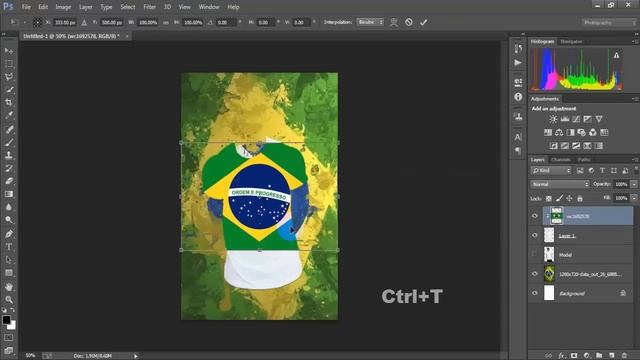Screen dimensions: 640x360
Task: Select the Eyedropper tool
Action: (9, 115)
